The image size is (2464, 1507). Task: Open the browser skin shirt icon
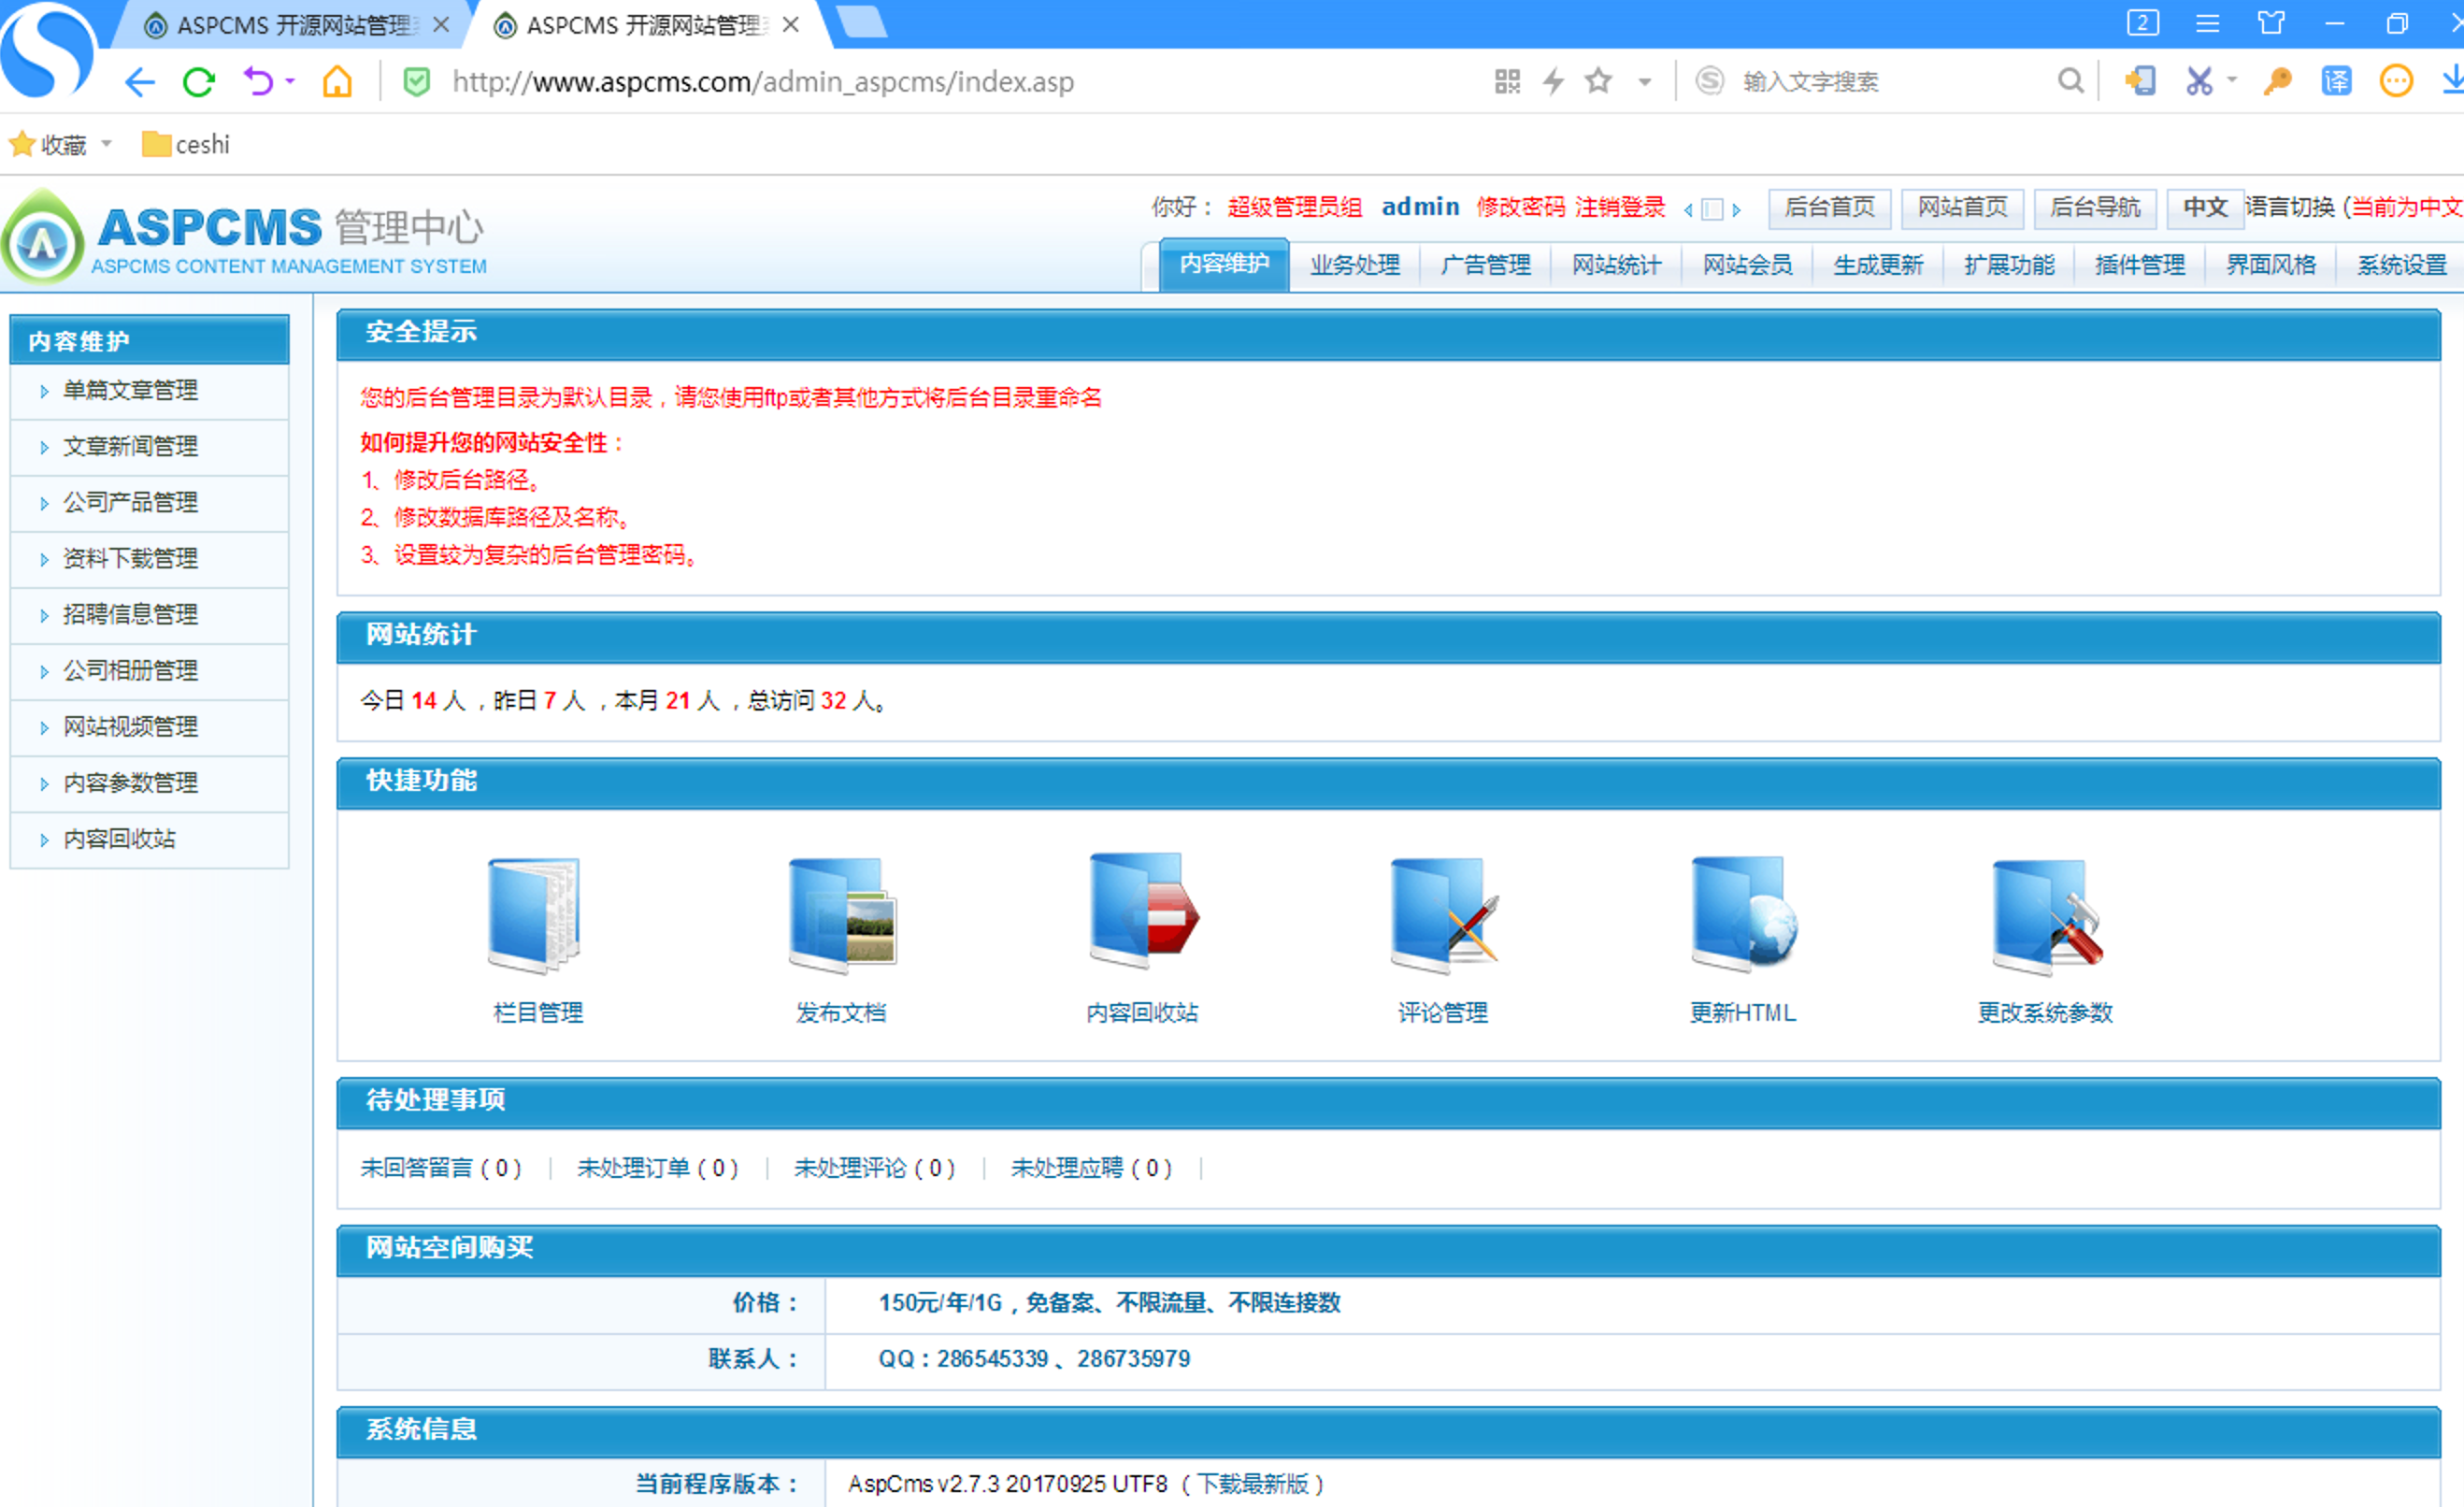2271,23
